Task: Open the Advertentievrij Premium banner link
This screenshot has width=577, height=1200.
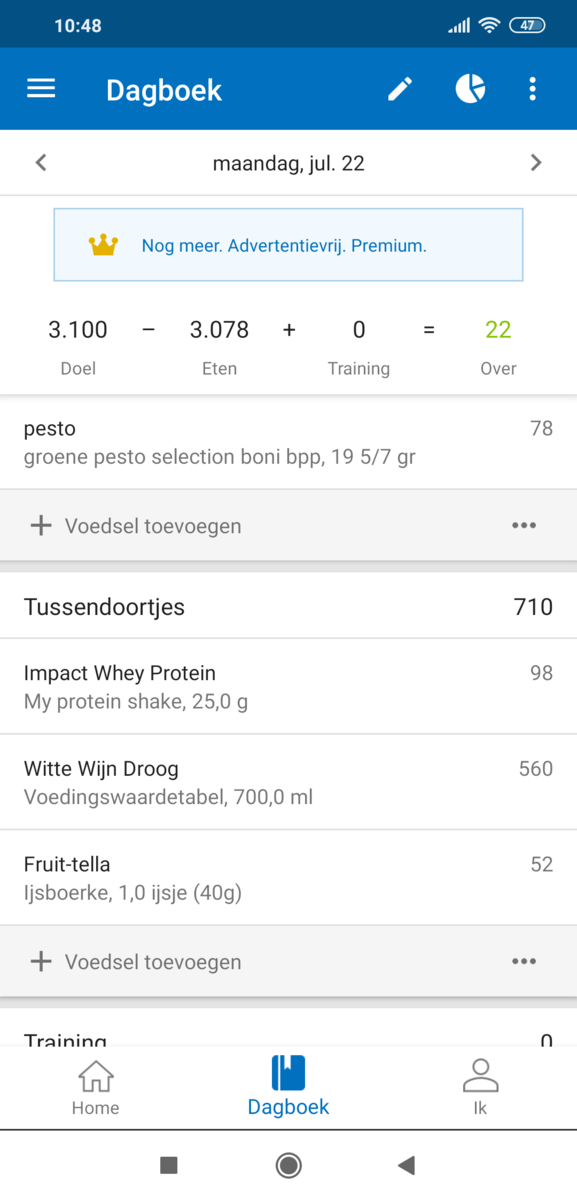Action: (288, 244)
